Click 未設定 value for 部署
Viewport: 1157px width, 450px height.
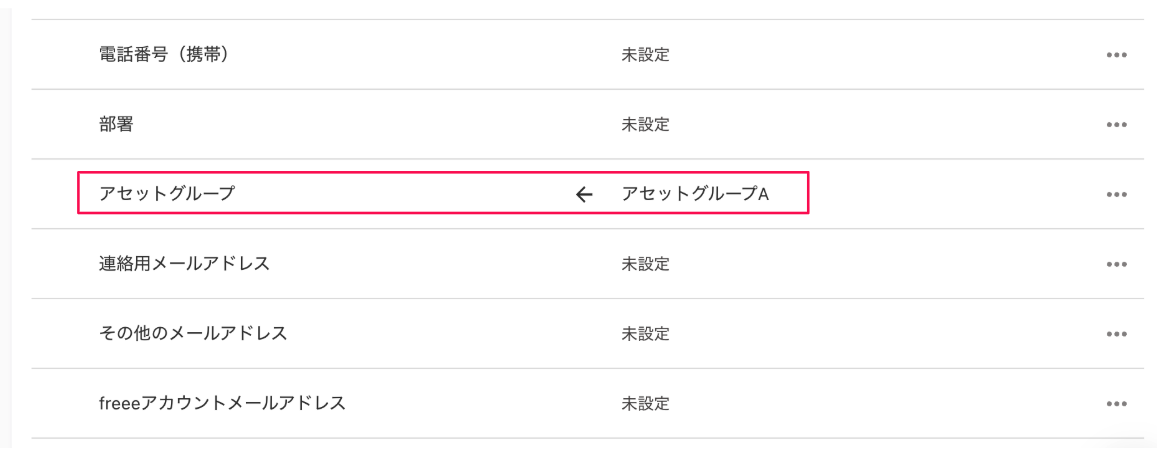tap(645, 125)
